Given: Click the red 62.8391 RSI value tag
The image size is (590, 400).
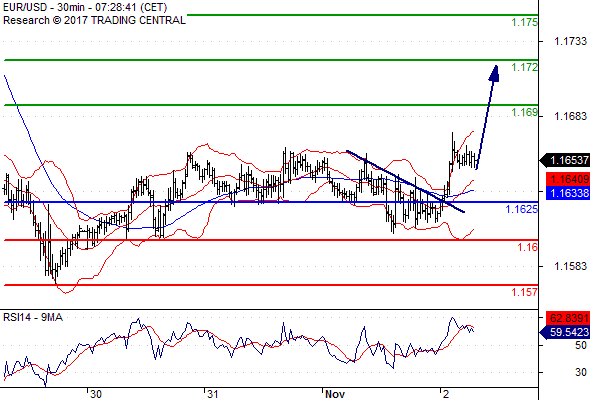Looking at the screenshot, I should (x=568, y=318).
